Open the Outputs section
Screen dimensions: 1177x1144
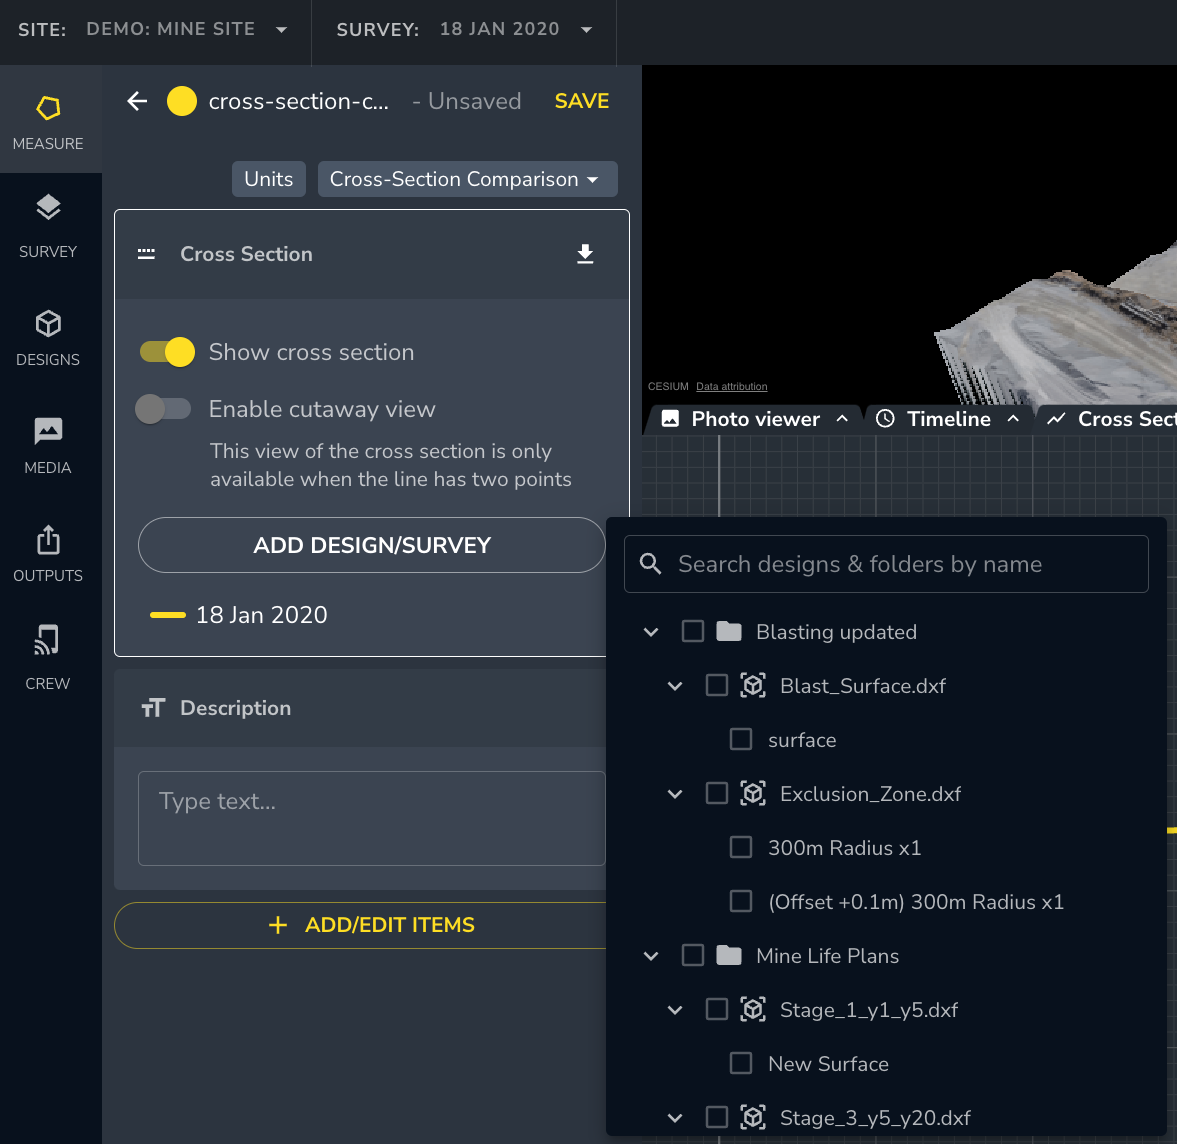(x=48, y=553)
